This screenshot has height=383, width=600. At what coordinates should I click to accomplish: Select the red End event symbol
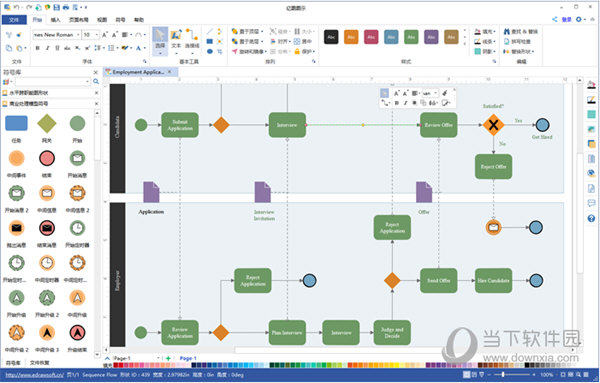(x=47, y=158)
